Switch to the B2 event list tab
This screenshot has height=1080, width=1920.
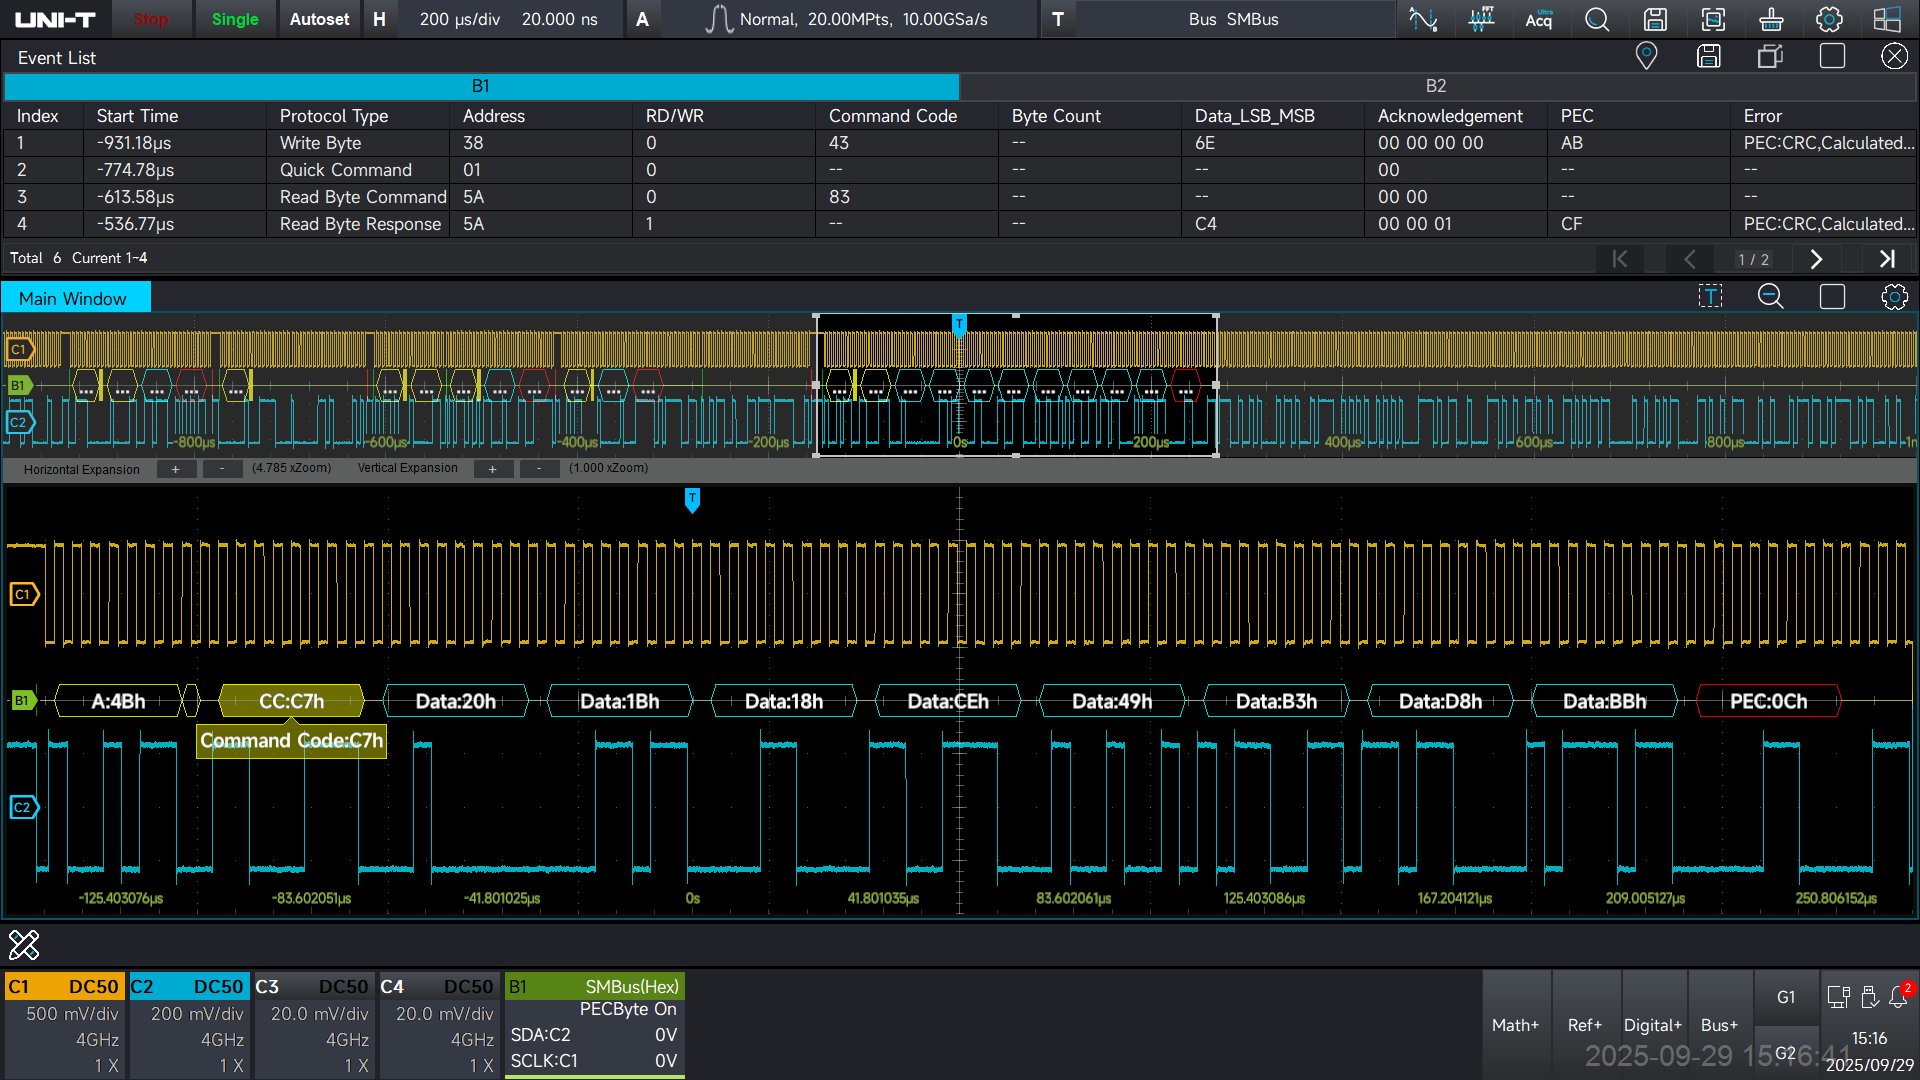pos(1436,86)
